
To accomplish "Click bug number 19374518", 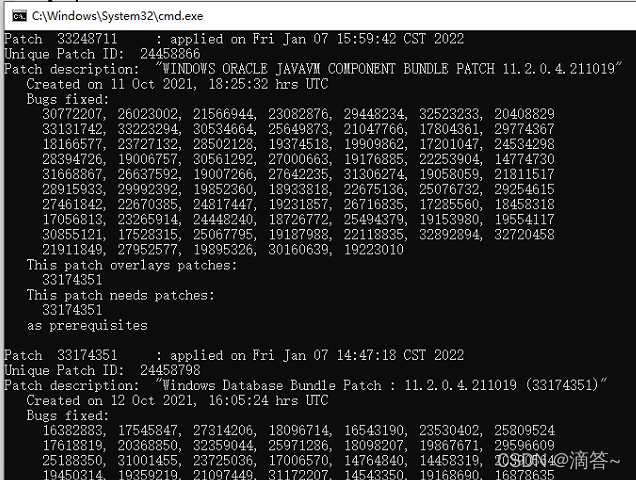I will [299, 144].
